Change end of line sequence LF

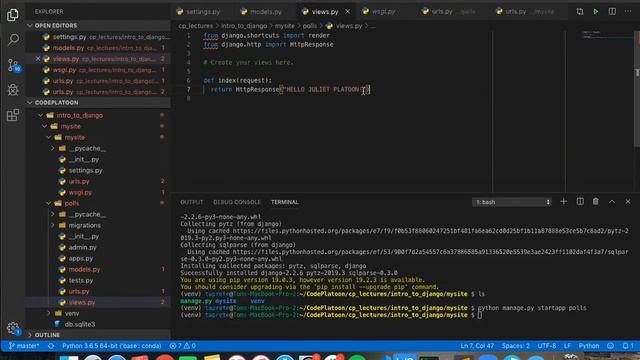[567, 346]
